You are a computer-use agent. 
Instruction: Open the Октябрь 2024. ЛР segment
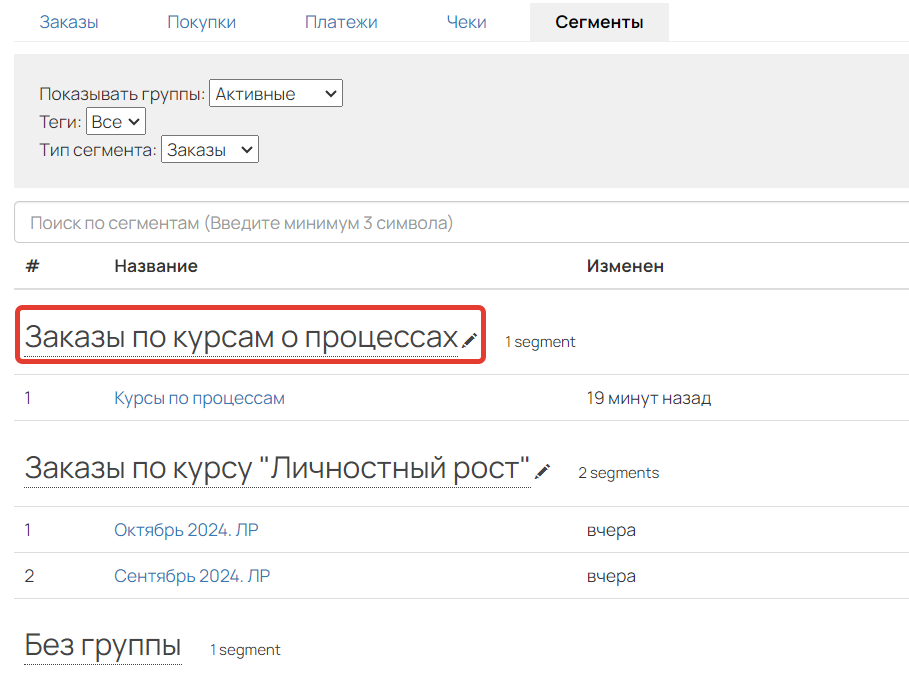186,530
